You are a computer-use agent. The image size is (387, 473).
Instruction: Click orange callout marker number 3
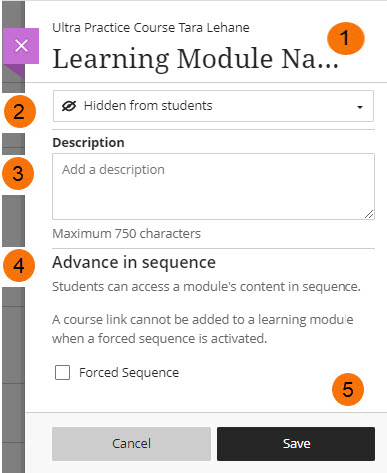(x=18, y=174)
